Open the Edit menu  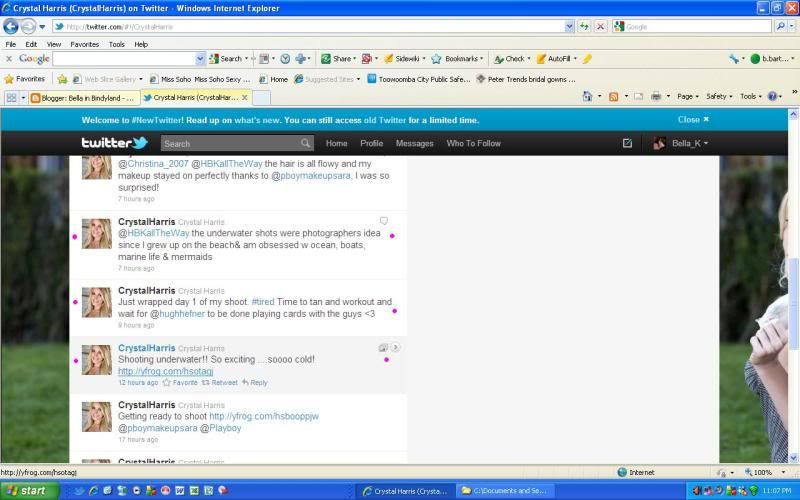[x=31, y=44]
